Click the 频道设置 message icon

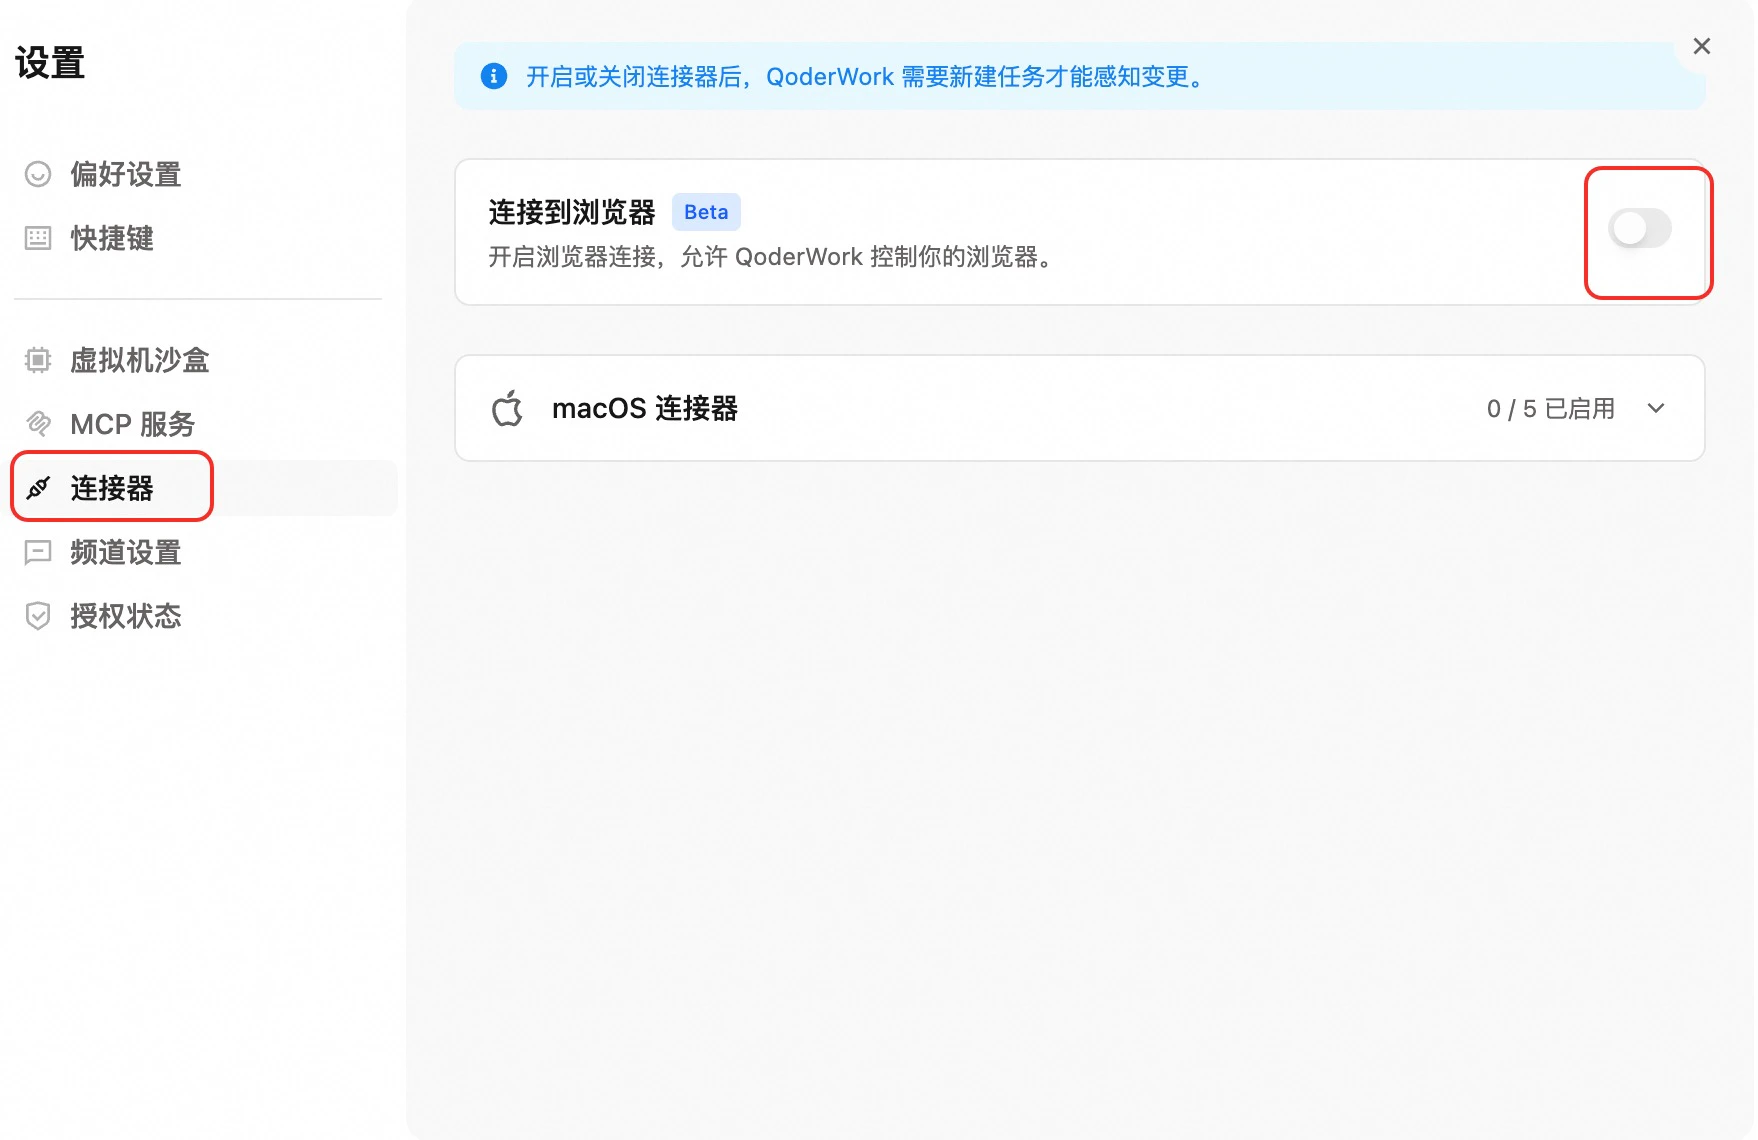pyautogui.click(x=37, y=553)
